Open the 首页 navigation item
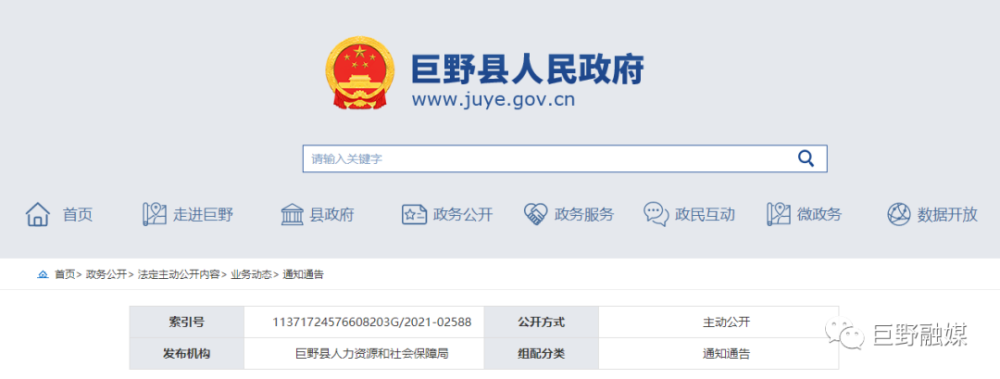The width and height of the screenshot is (1000, 379). tap(78, 215)
